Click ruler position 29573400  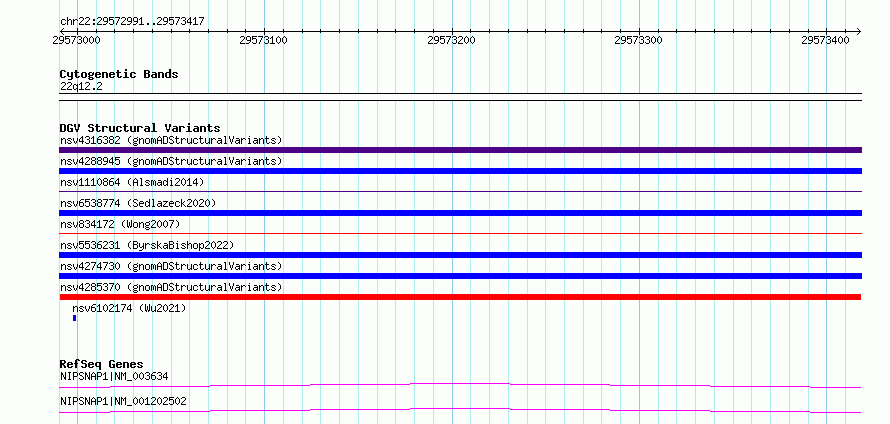tap(825, 40)
